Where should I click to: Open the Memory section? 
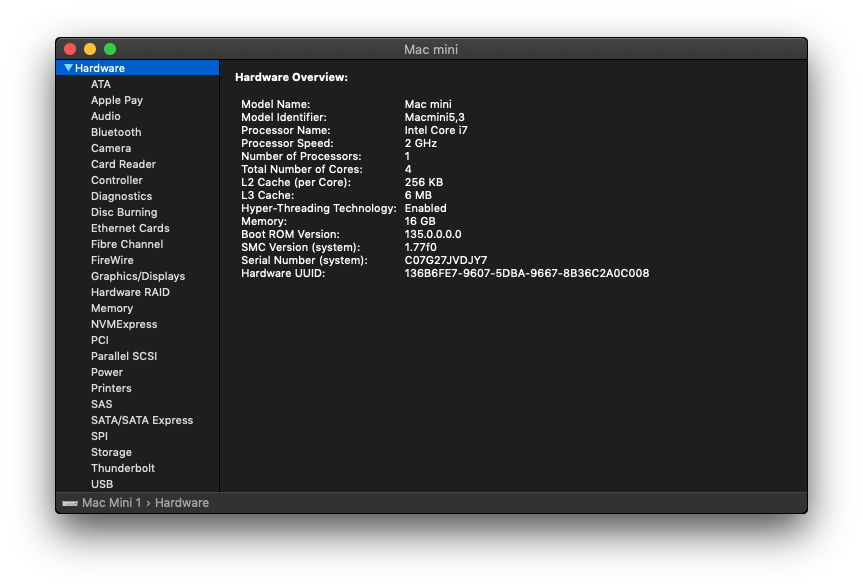coord(112,308)
